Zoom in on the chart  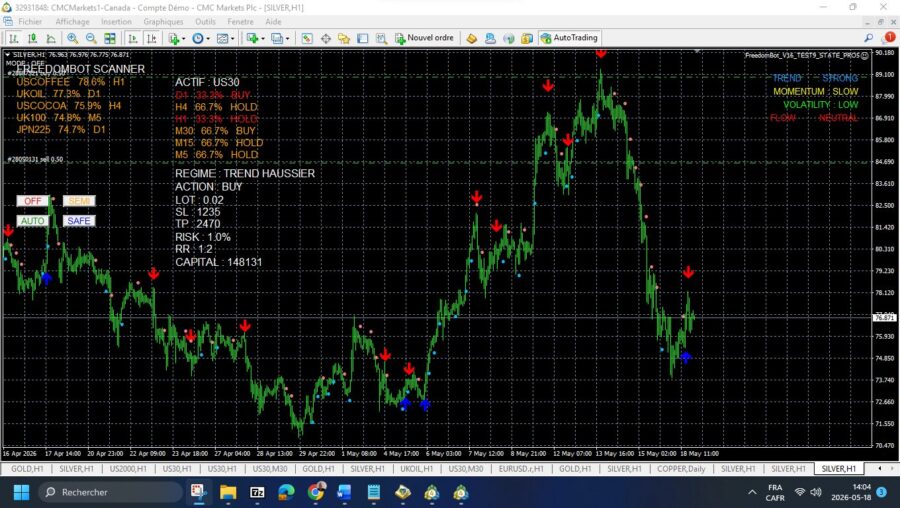(72, 38)
